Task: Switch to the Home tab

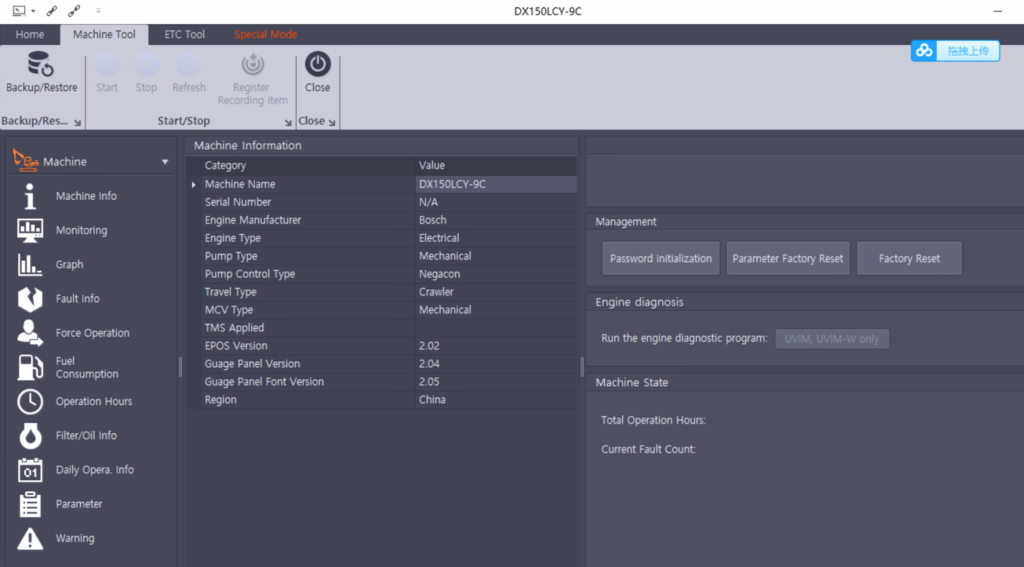Action: coord(30,34)
